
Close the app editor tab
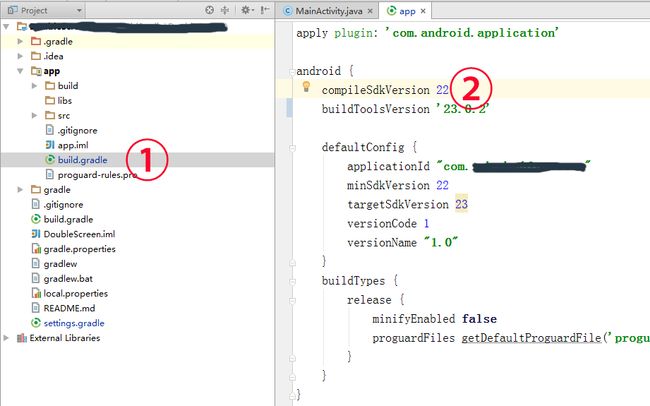point(423,11)
